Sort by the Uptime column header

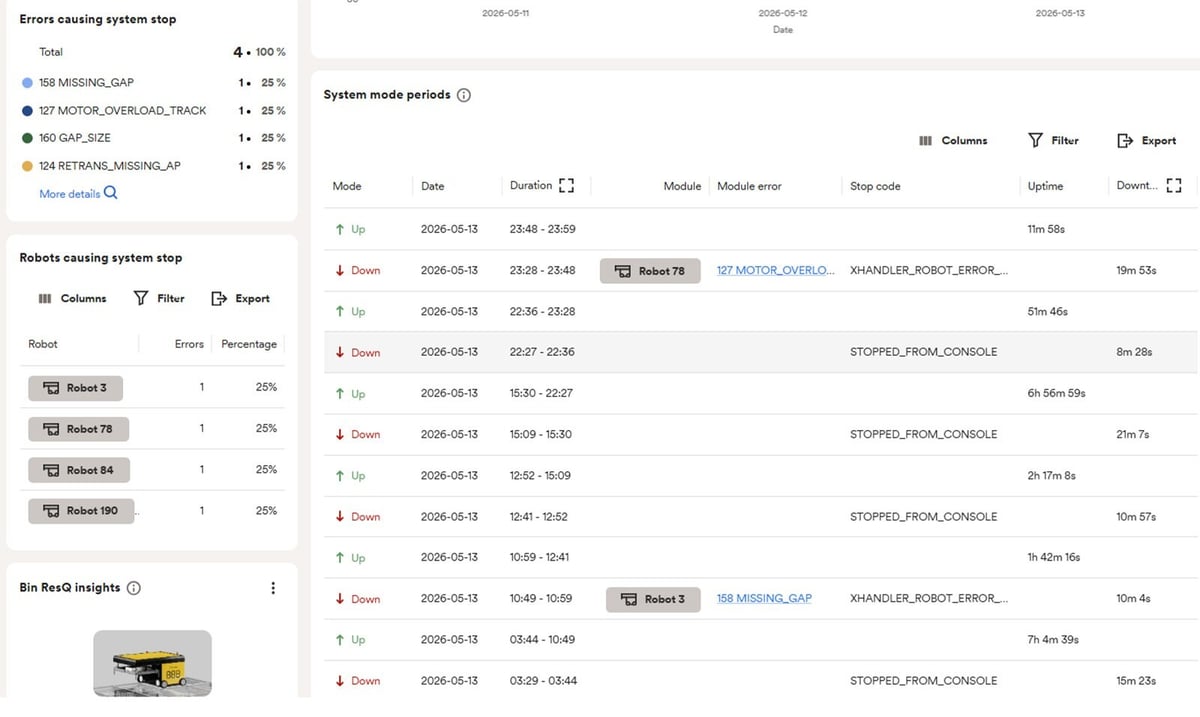pos(1045,186)
